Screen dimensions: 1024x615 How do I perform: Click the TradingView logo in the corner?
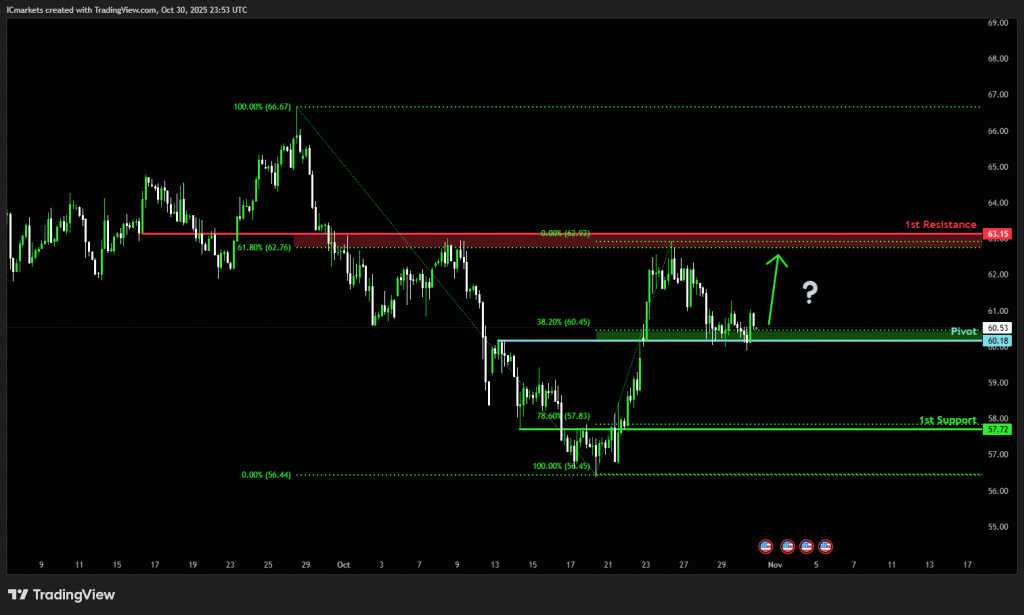(x=62, y=594)
